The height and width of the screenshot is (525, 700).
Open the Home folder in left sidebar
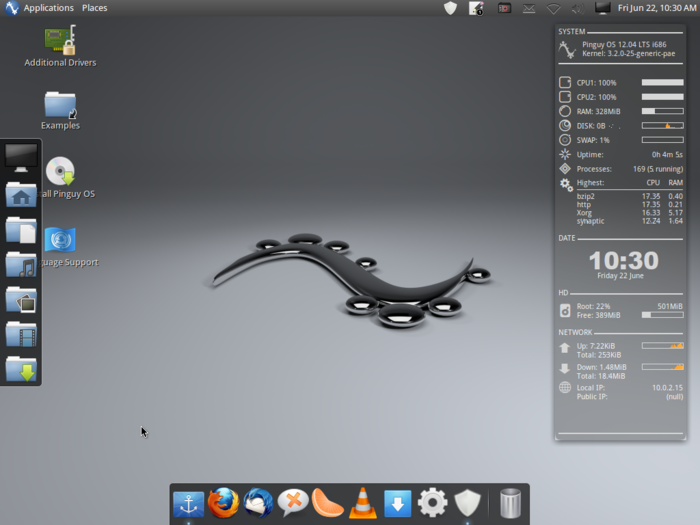[21, 194]
